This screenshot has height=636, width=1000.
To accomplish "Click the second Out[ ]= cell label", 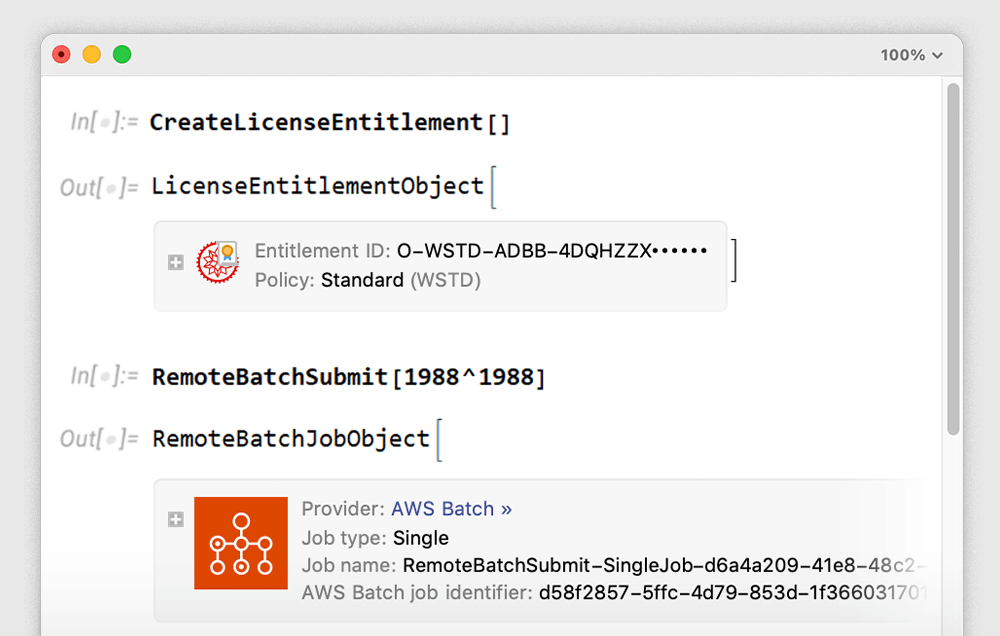I will coord(99,439).
